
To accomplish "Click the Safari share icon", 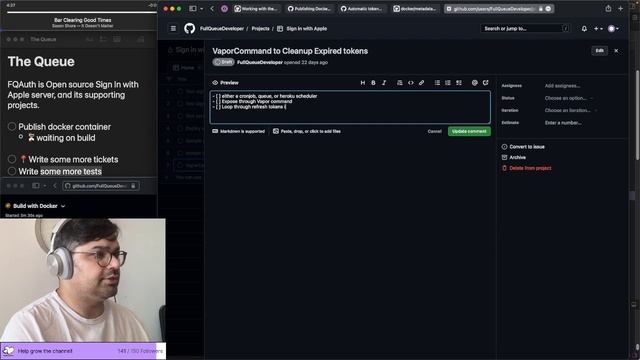I will coord(608,8).
